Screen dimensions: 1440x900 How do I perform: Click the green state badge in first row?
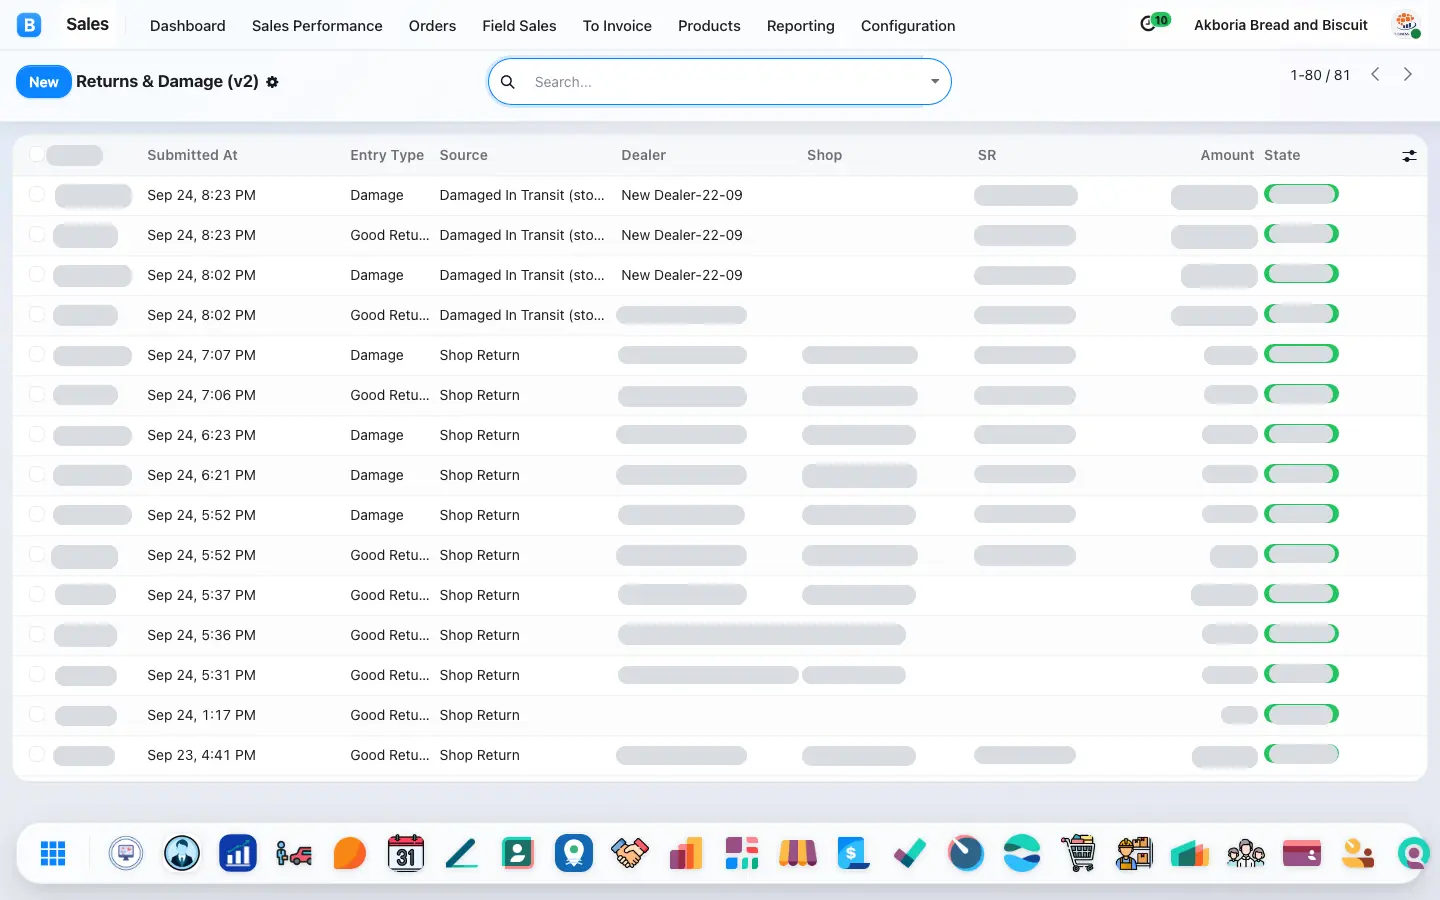pyautogui.click(x=1301, y=194)
